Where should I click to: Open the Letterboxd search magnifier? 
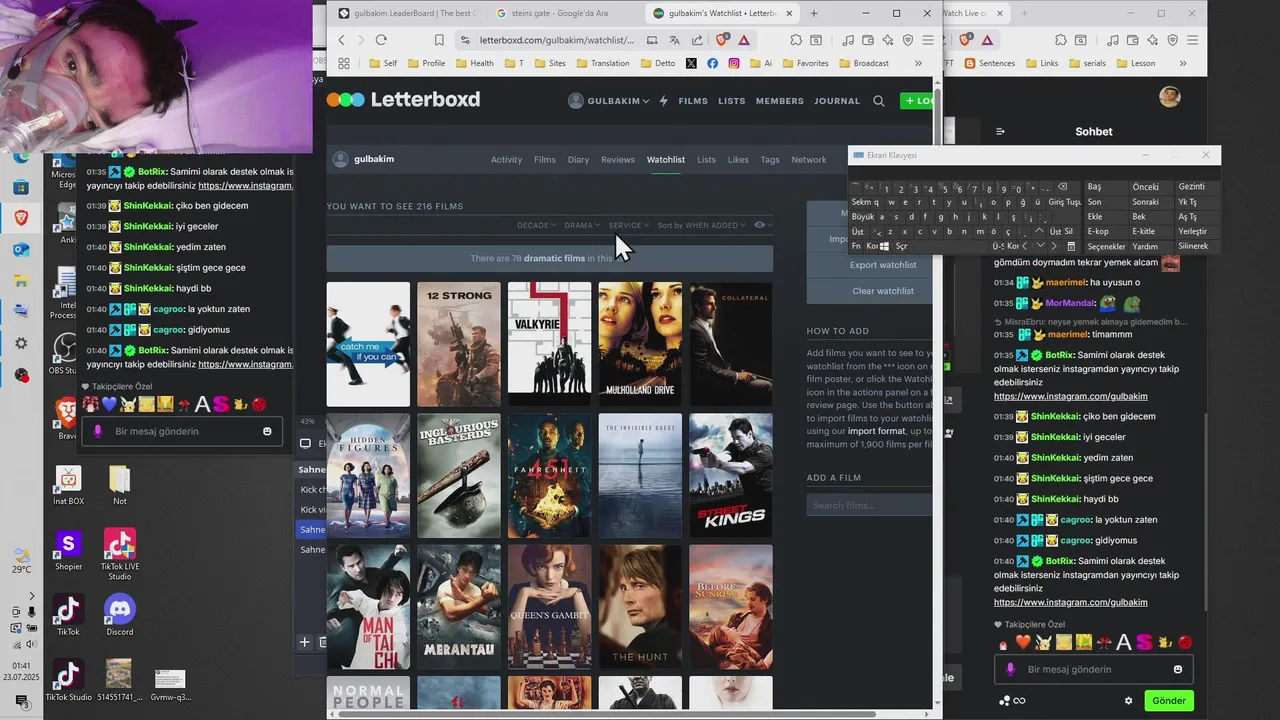click(x=879, y=101)
